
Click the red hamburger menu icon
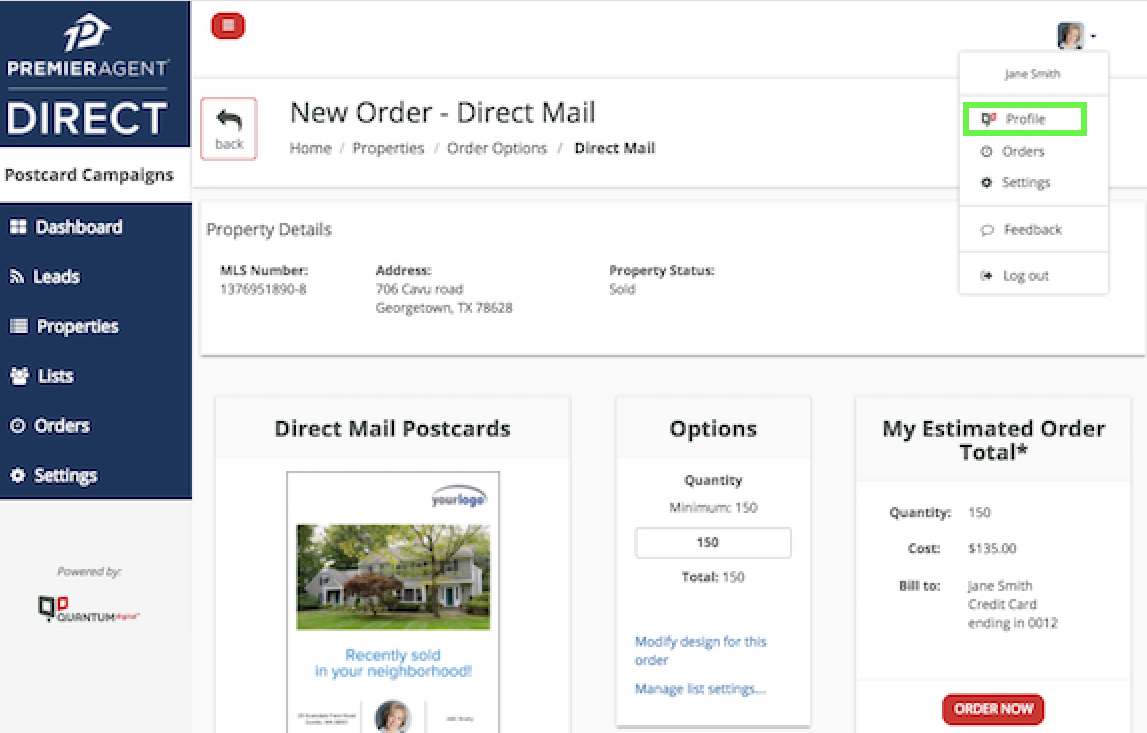[228, 26]
